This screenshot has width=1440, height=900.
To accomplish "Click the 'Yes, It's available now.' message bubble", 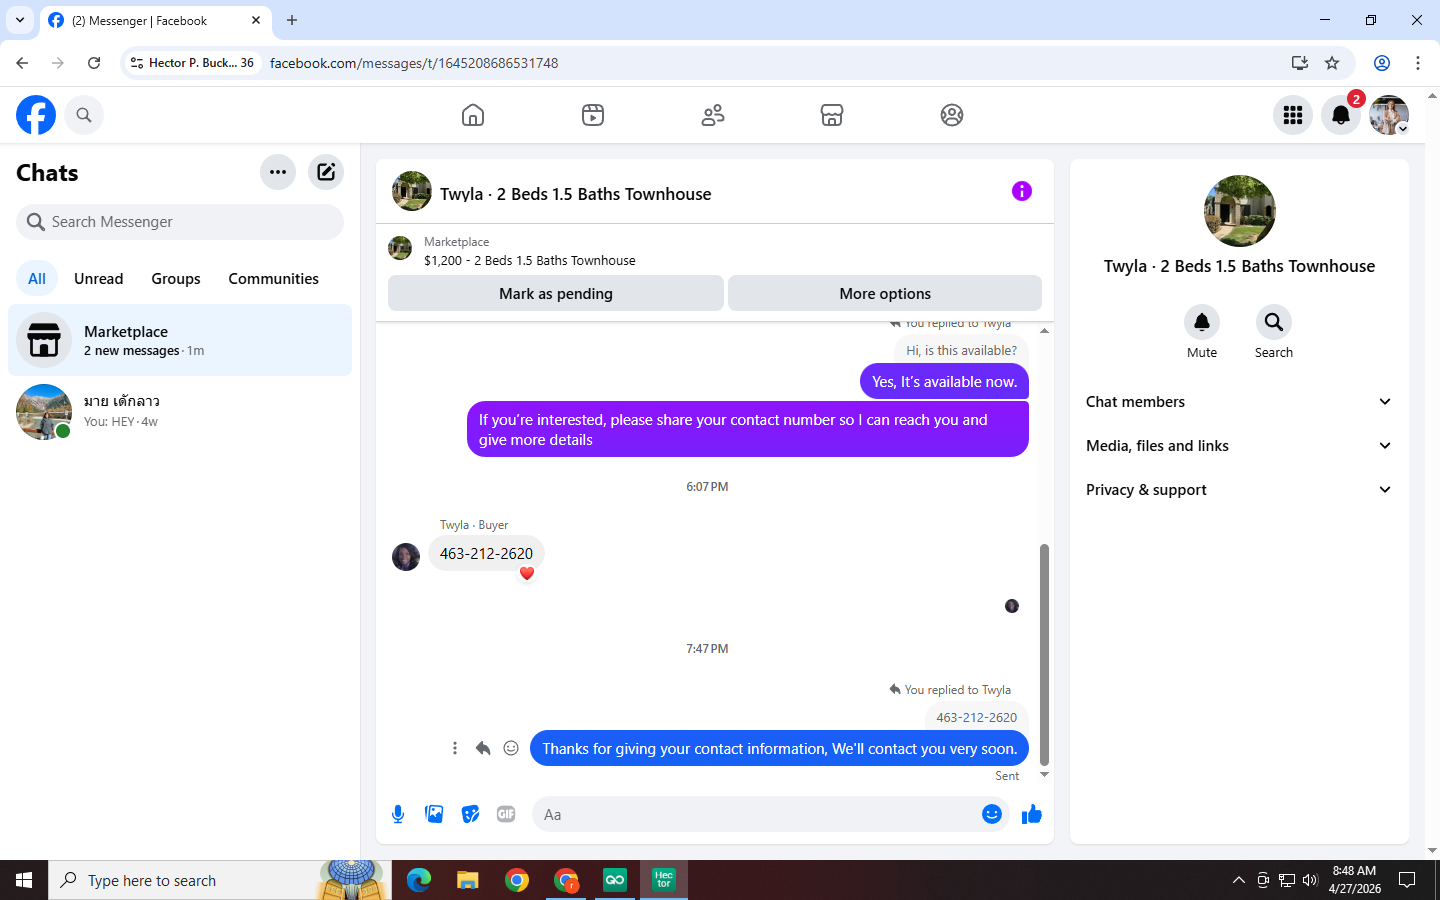I will (x=944, y=381).
